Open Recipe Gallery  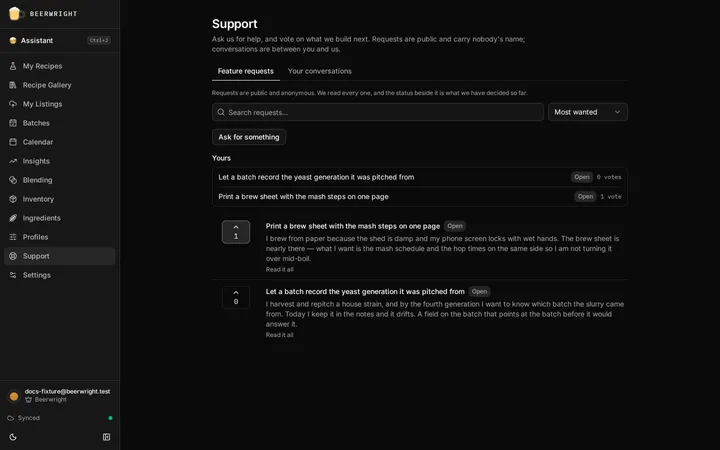click(x=60, y=85)
